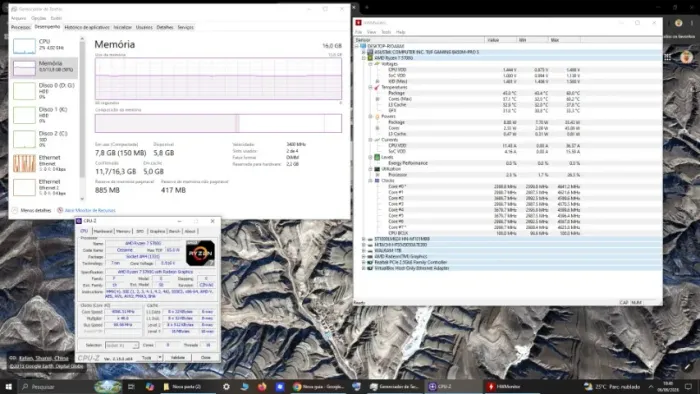This screenshot has width=700, height=394.
Task: Open the Exibir menu in Task Manager
Action: 56,18
